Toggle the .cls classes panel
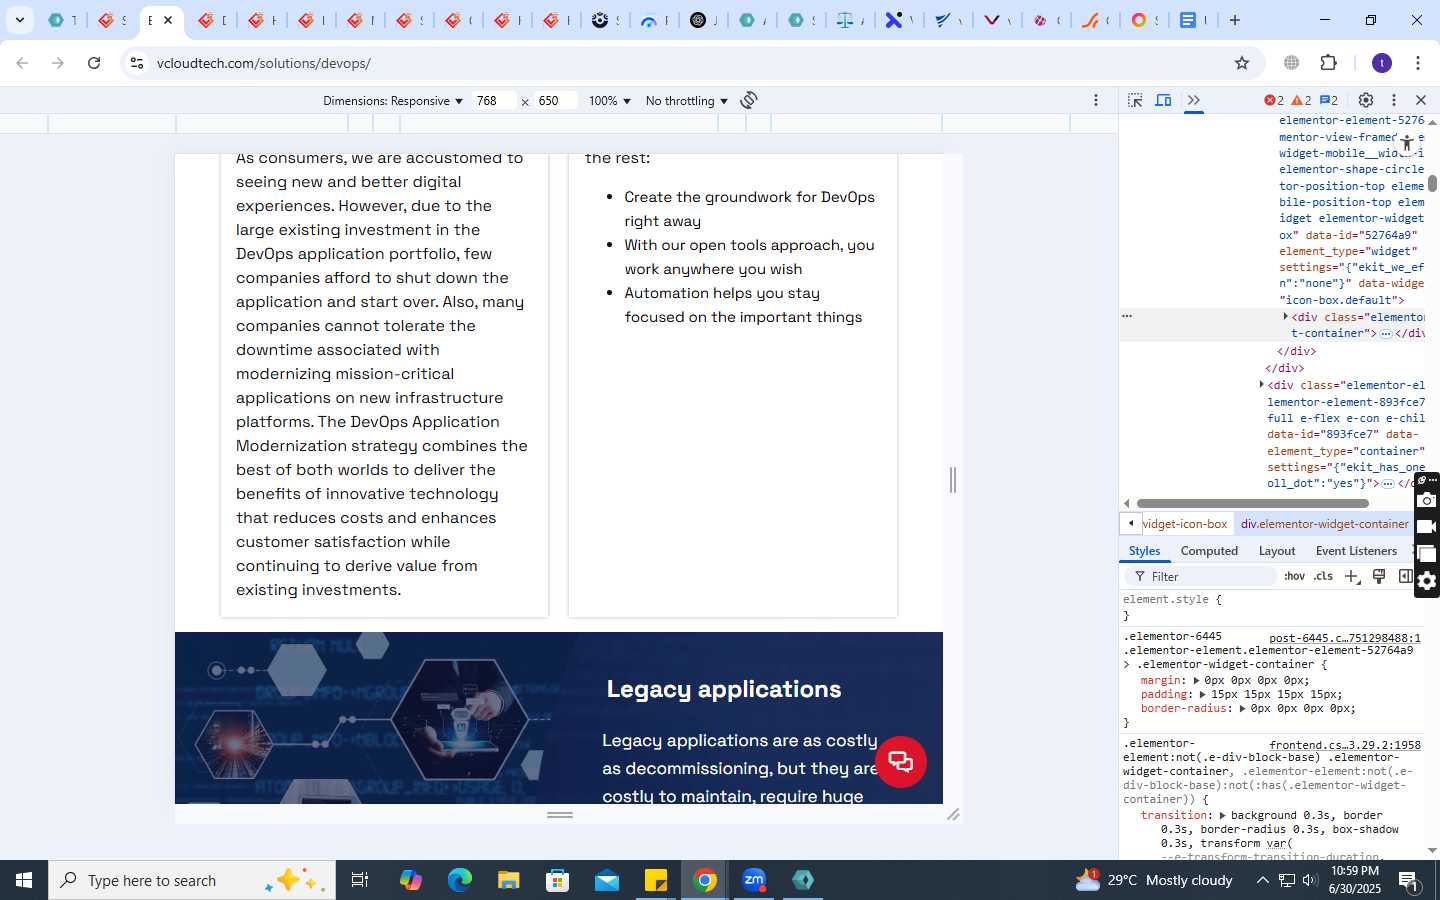This screenshot has height=900, width=1440. [x=1324, y=577]
